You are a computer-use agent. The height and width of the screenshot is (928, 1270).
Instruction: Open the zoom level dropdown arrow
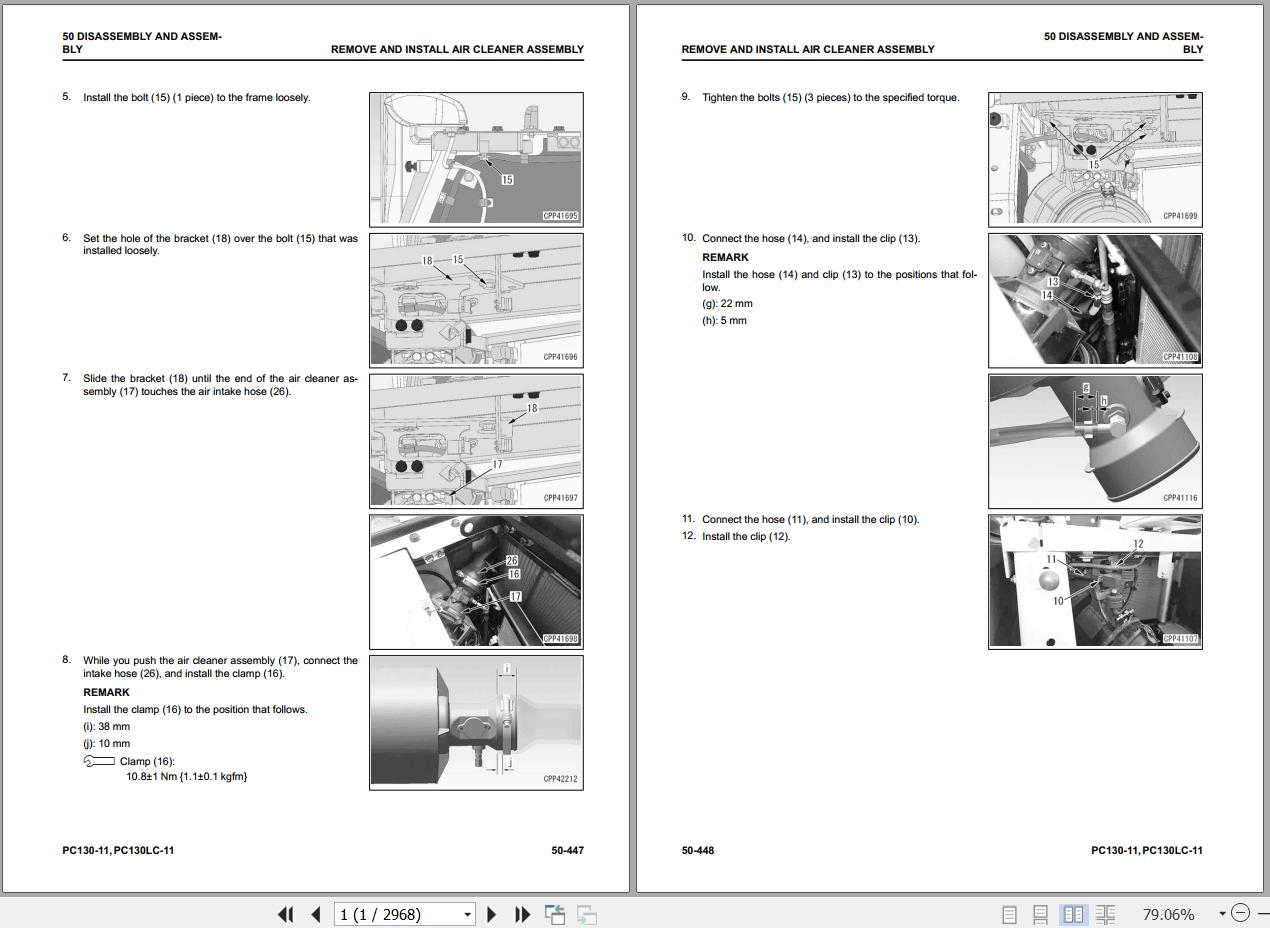[x=1221, y=914]
